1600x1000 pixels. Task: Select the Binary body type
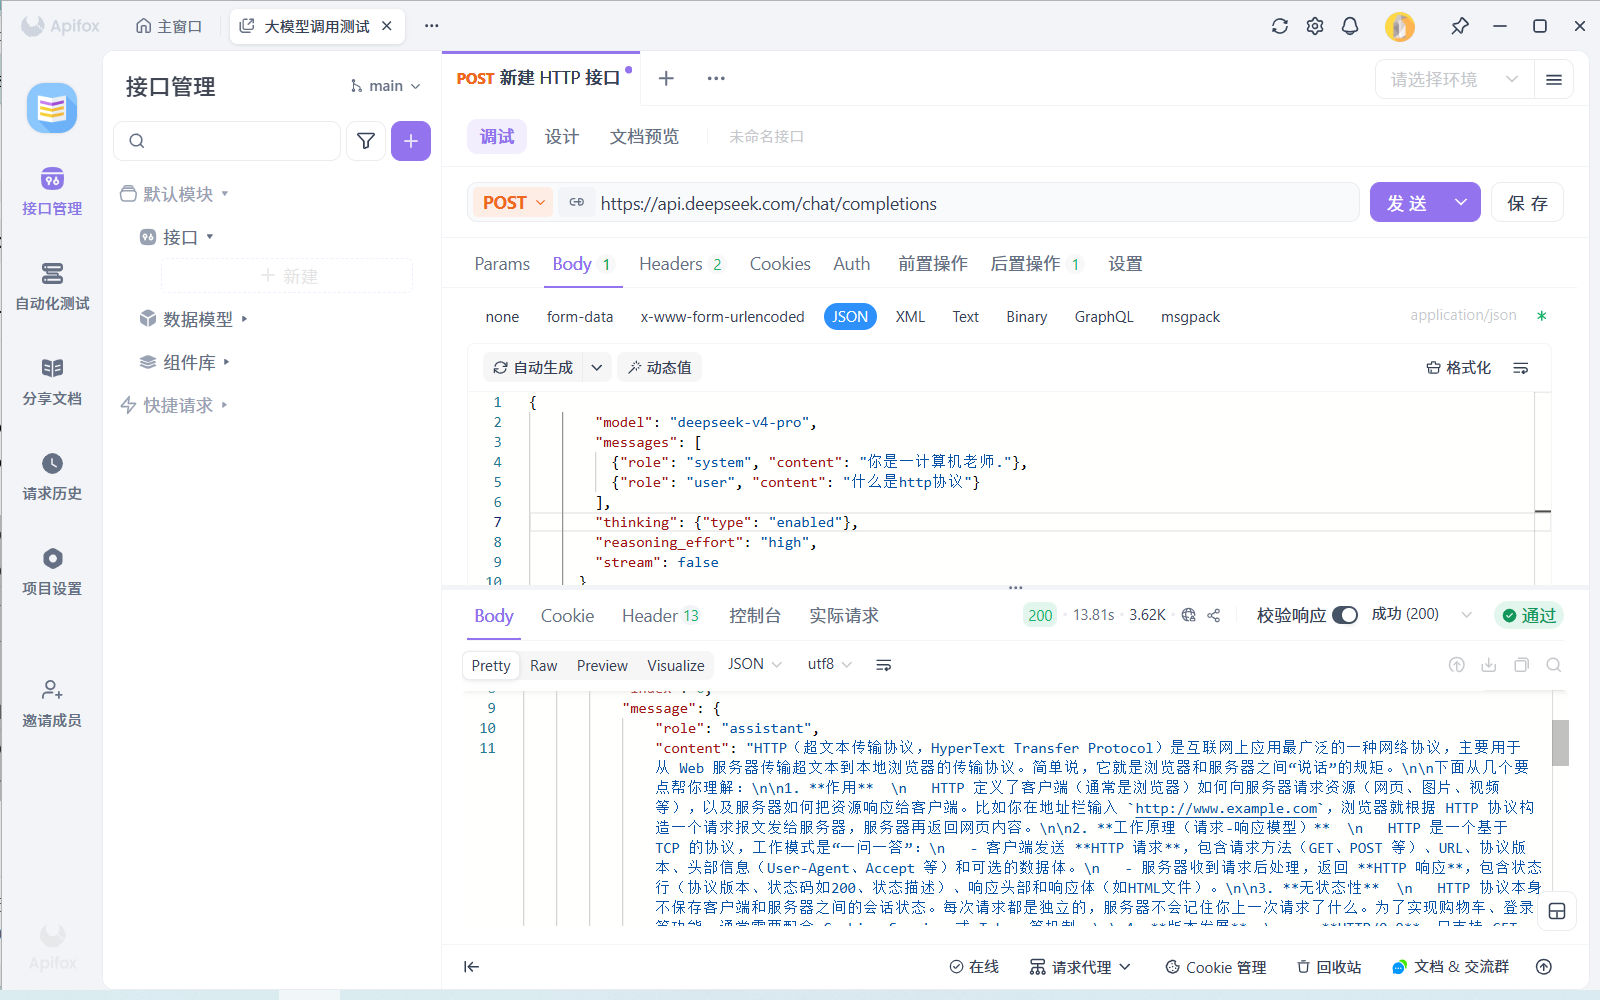tap(1026, 317)
